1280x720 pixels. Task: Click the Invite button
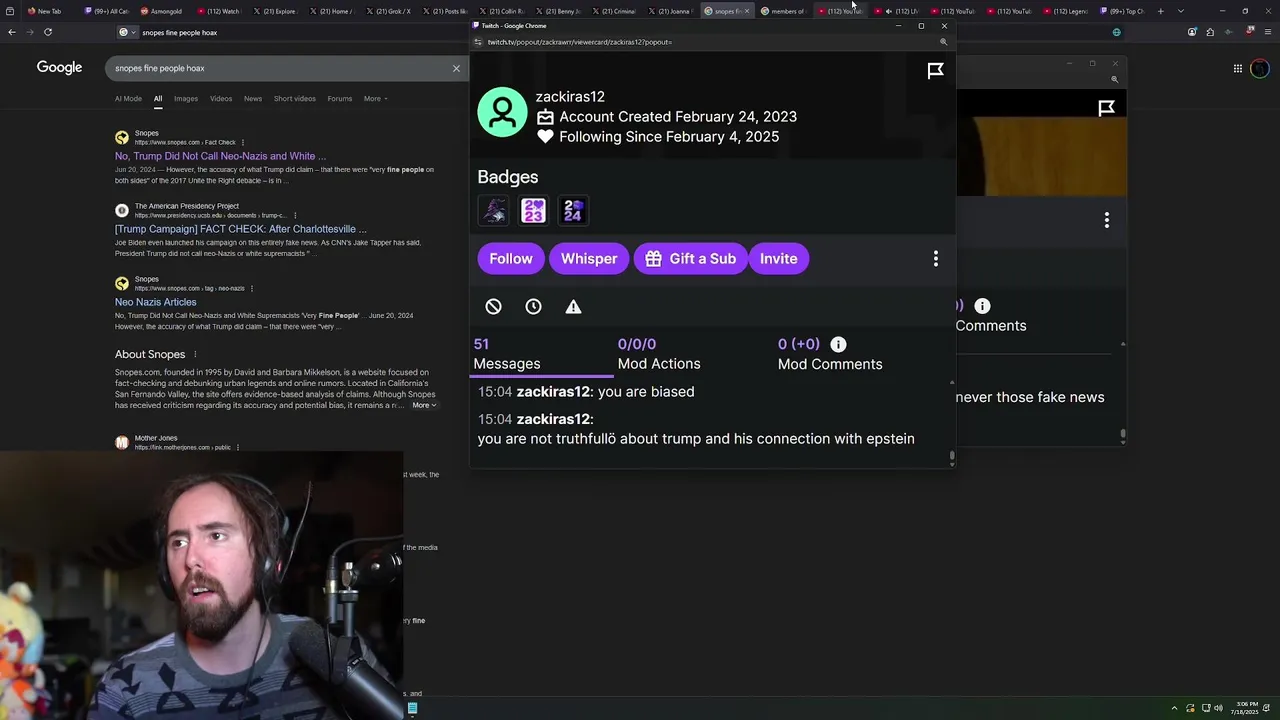point(778,259)
